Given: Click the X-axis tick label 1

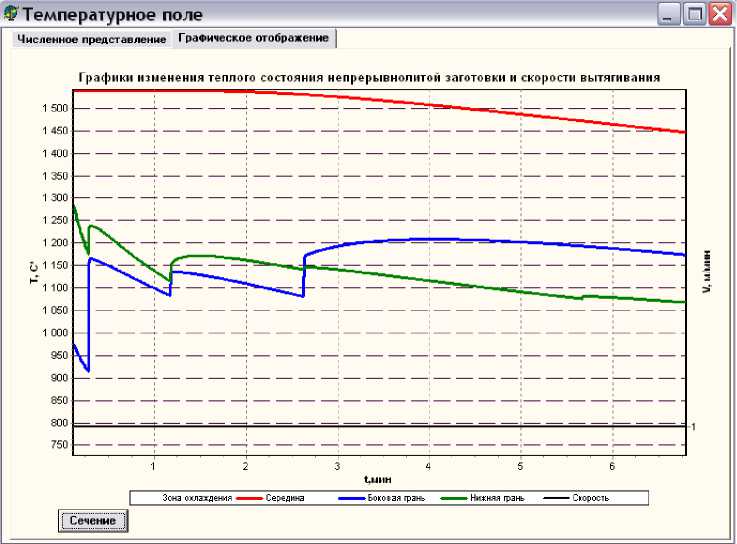Looking at the screenshot, I should [x=153, y=466].
